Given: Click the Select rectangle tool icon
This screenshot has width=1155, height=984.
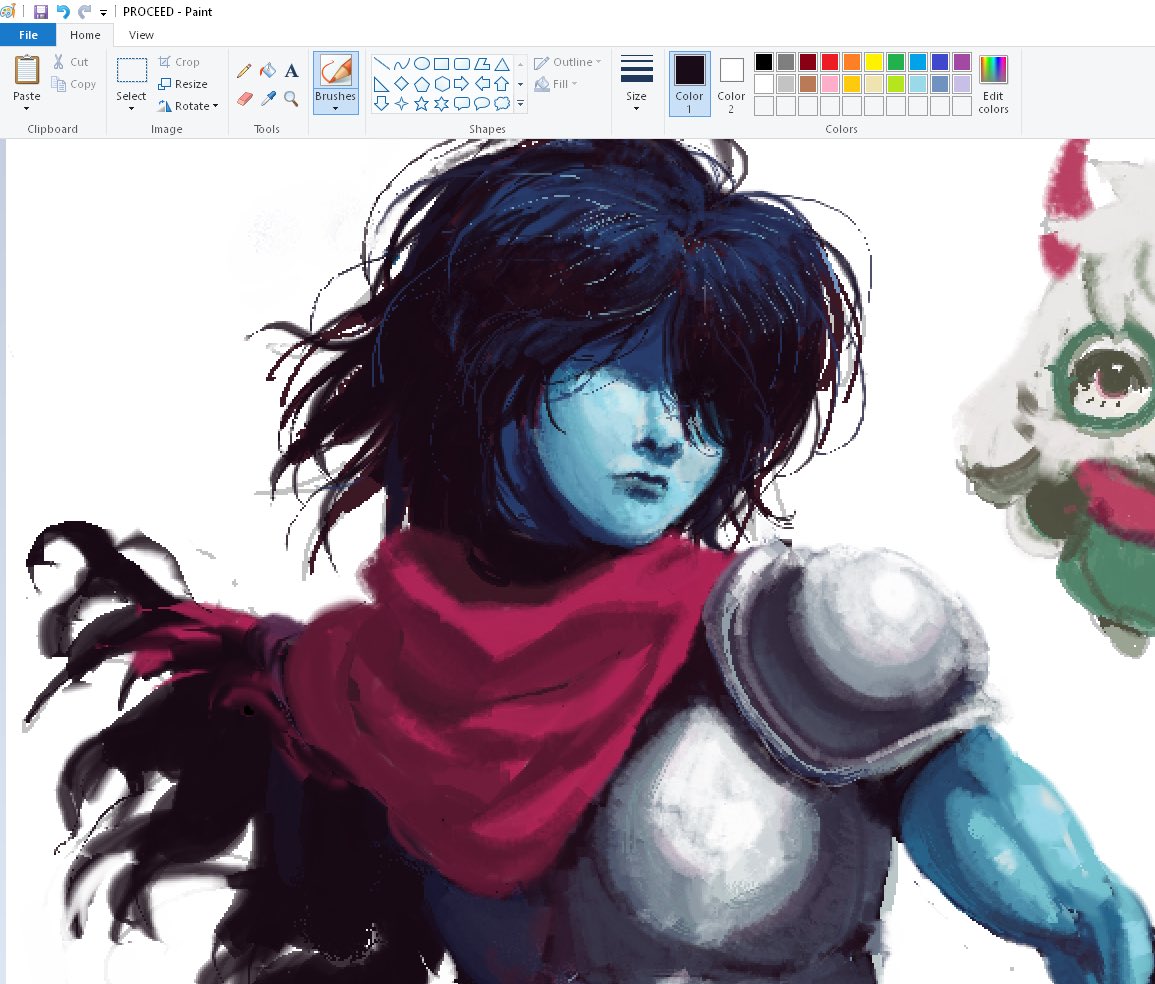Looking at the screenshot, I should pyautogui.click(x=132, y=71).
